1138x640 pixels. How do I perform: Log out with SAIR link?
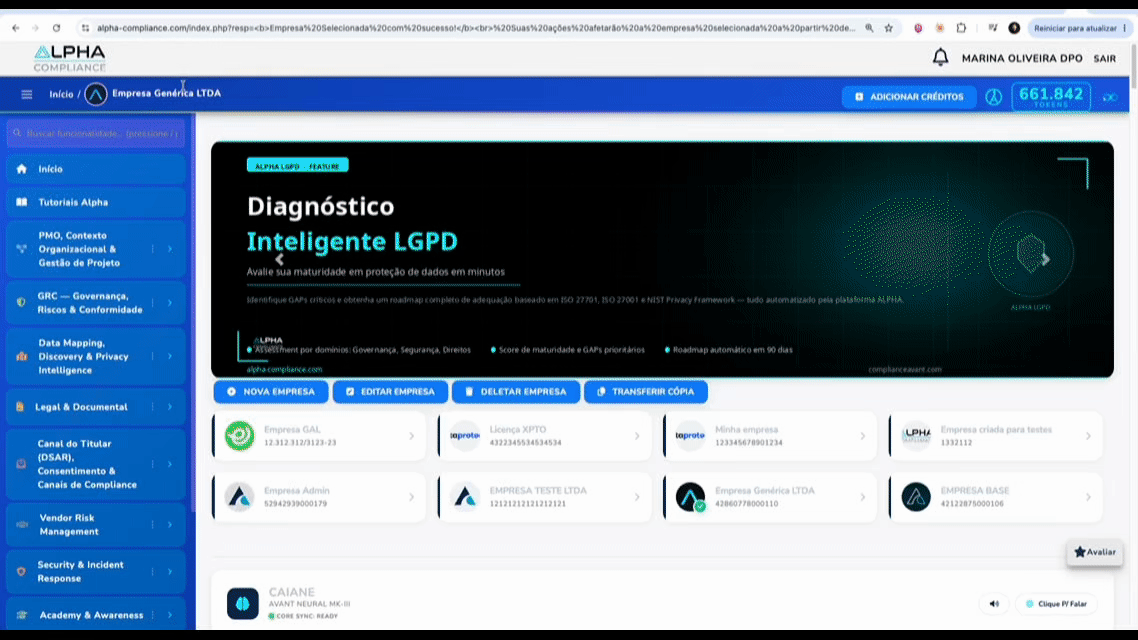[1105, 58]
